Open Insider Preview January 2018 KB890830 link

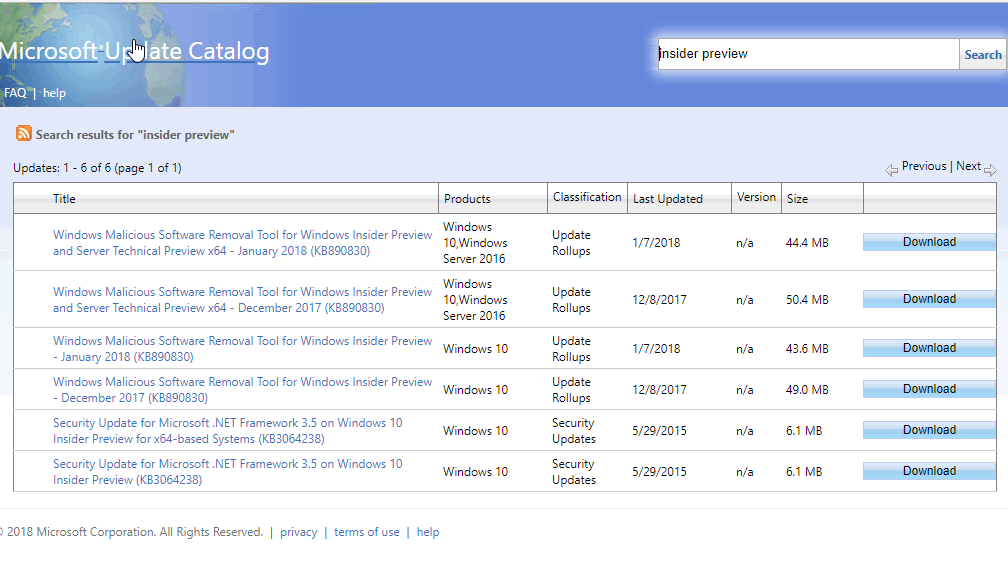(242, 348)
